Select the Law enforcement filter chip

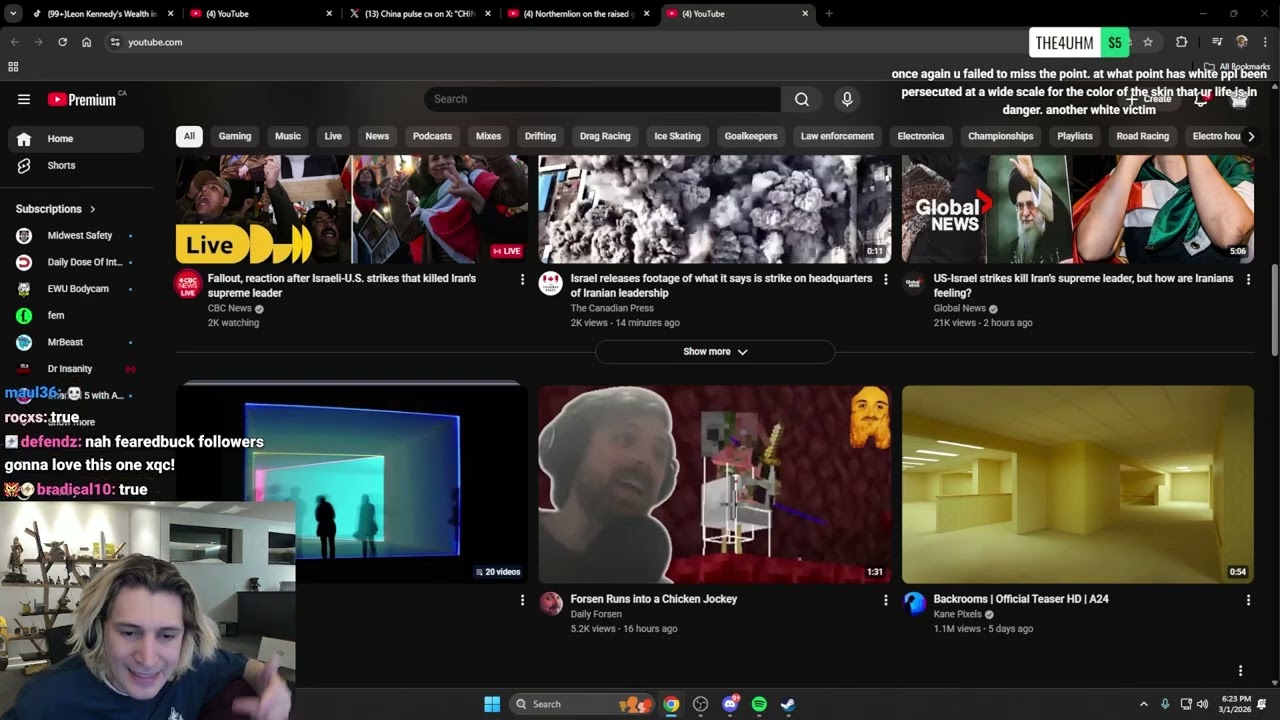837,136
